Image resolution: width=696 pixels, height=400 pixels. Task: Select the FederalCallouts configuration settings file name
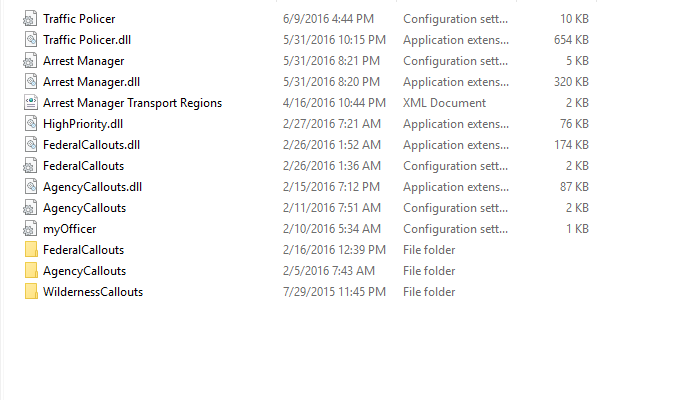(83, 166)
